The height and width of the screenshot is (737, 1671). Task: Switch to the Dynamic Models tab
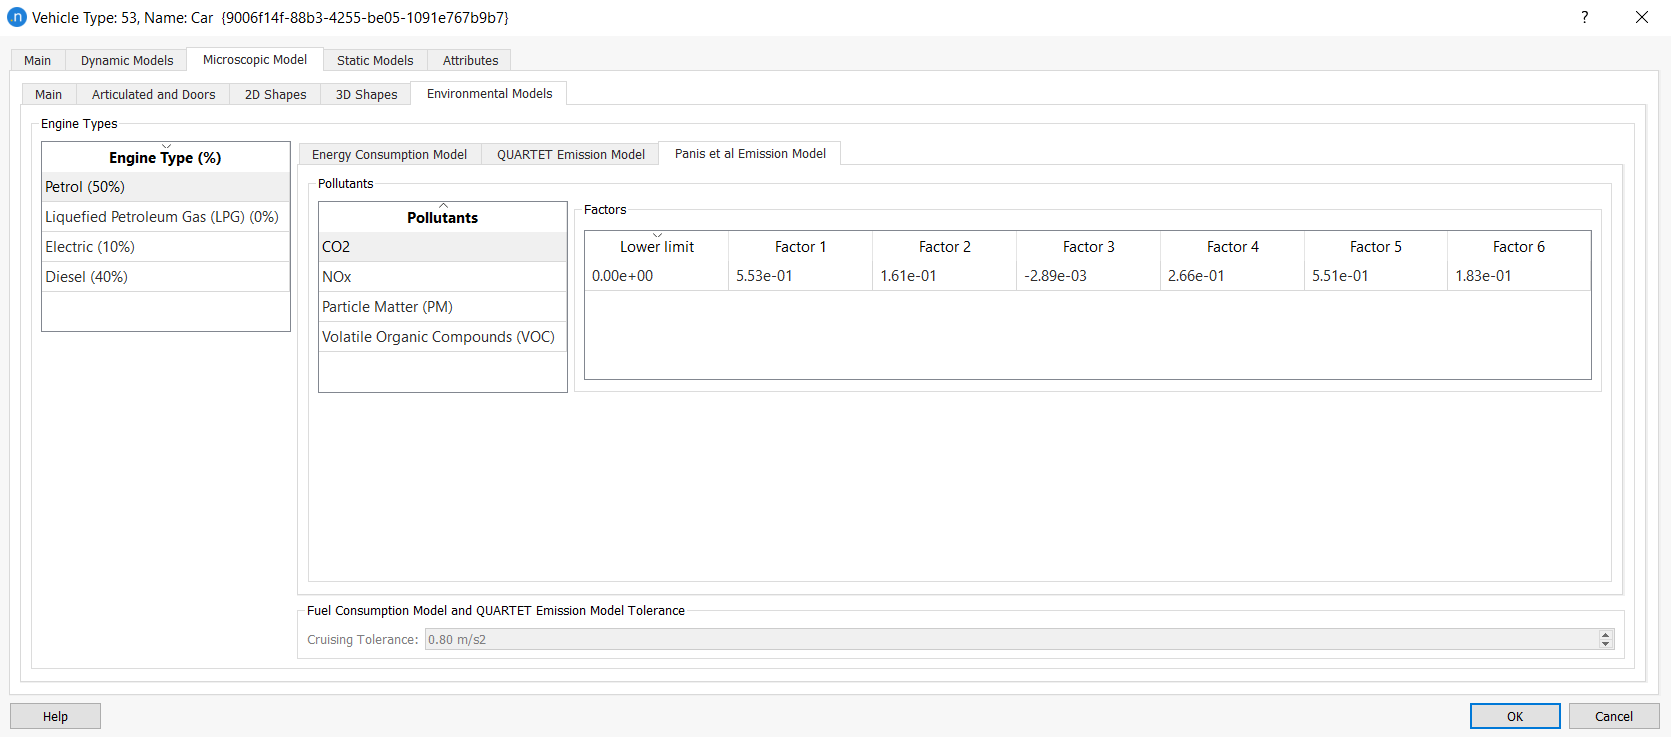click(127, 61)
